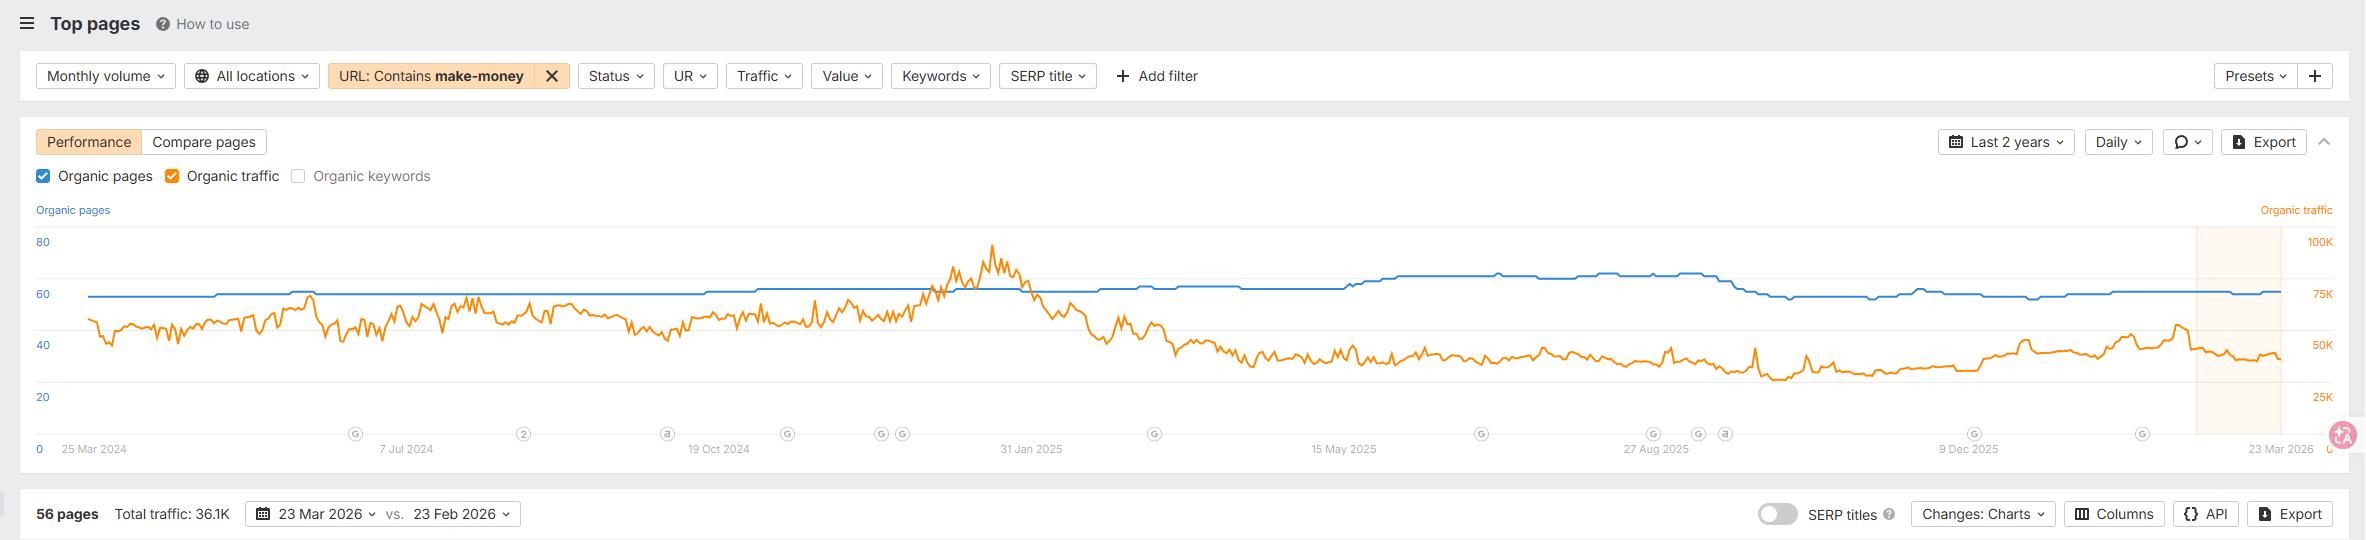Switch to the Compare pages tab

[x=204, y=142]
